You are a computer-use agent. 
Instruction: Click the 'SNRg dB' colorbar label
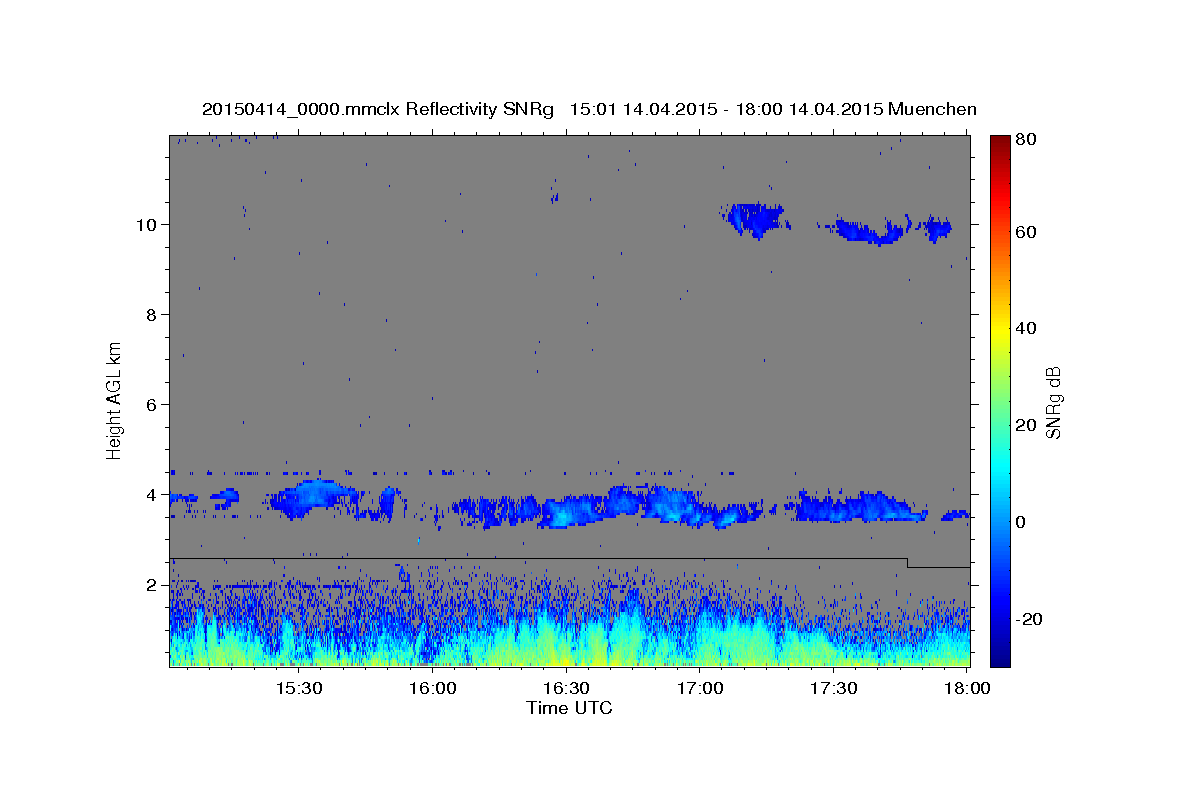[x=1053, y=402]
